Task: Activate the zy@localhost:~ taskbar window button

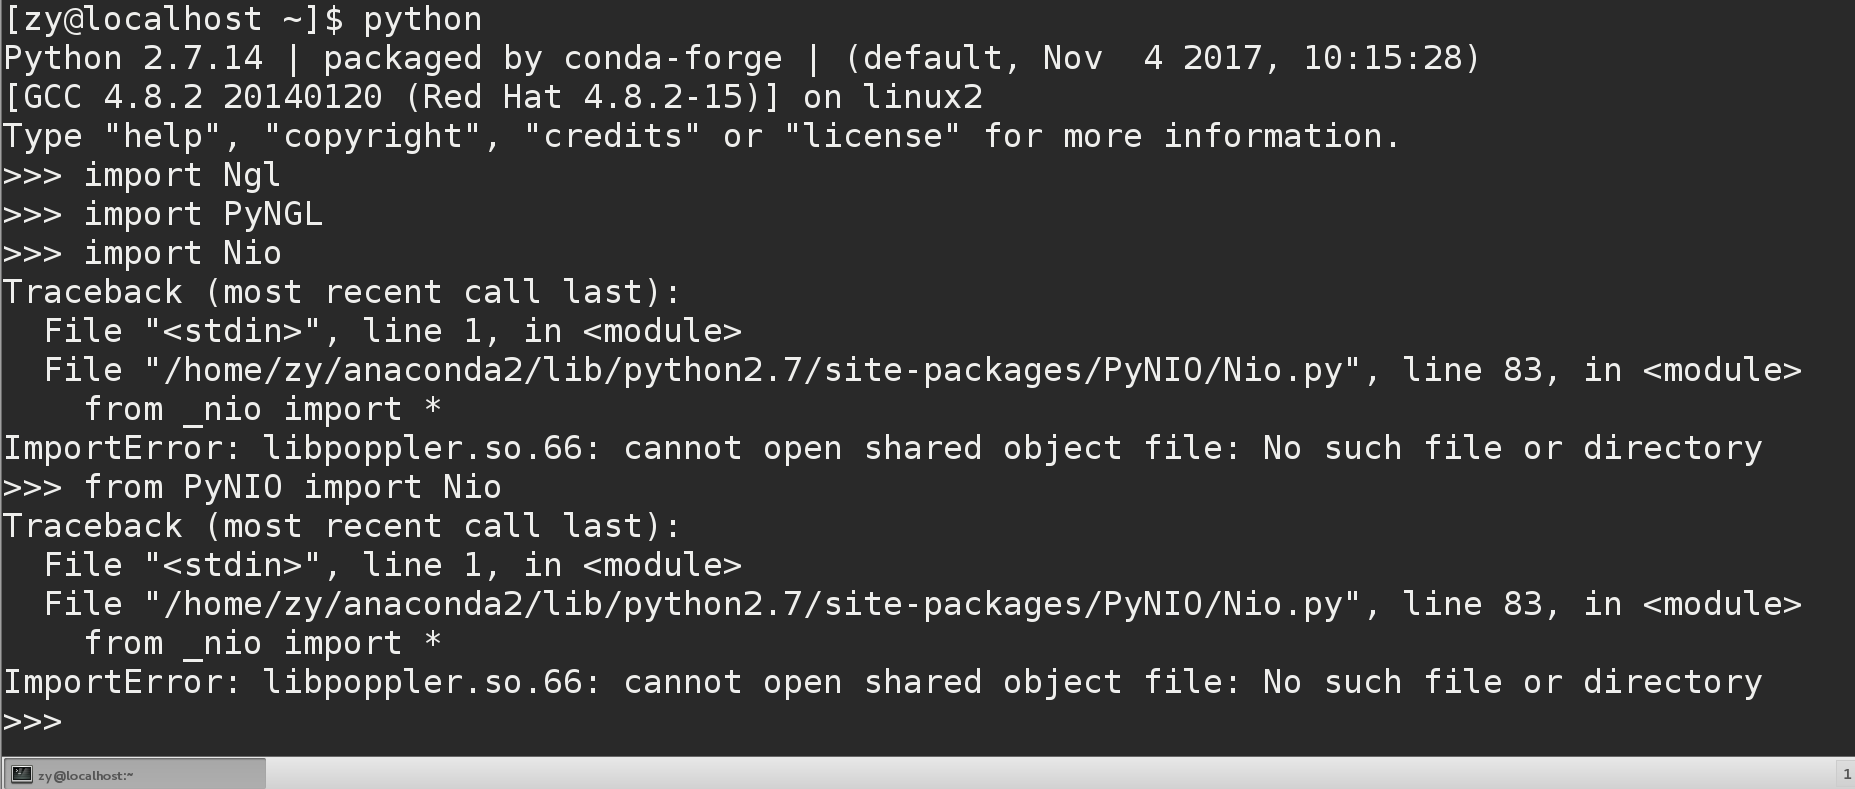Action: (x=135, y=775)
